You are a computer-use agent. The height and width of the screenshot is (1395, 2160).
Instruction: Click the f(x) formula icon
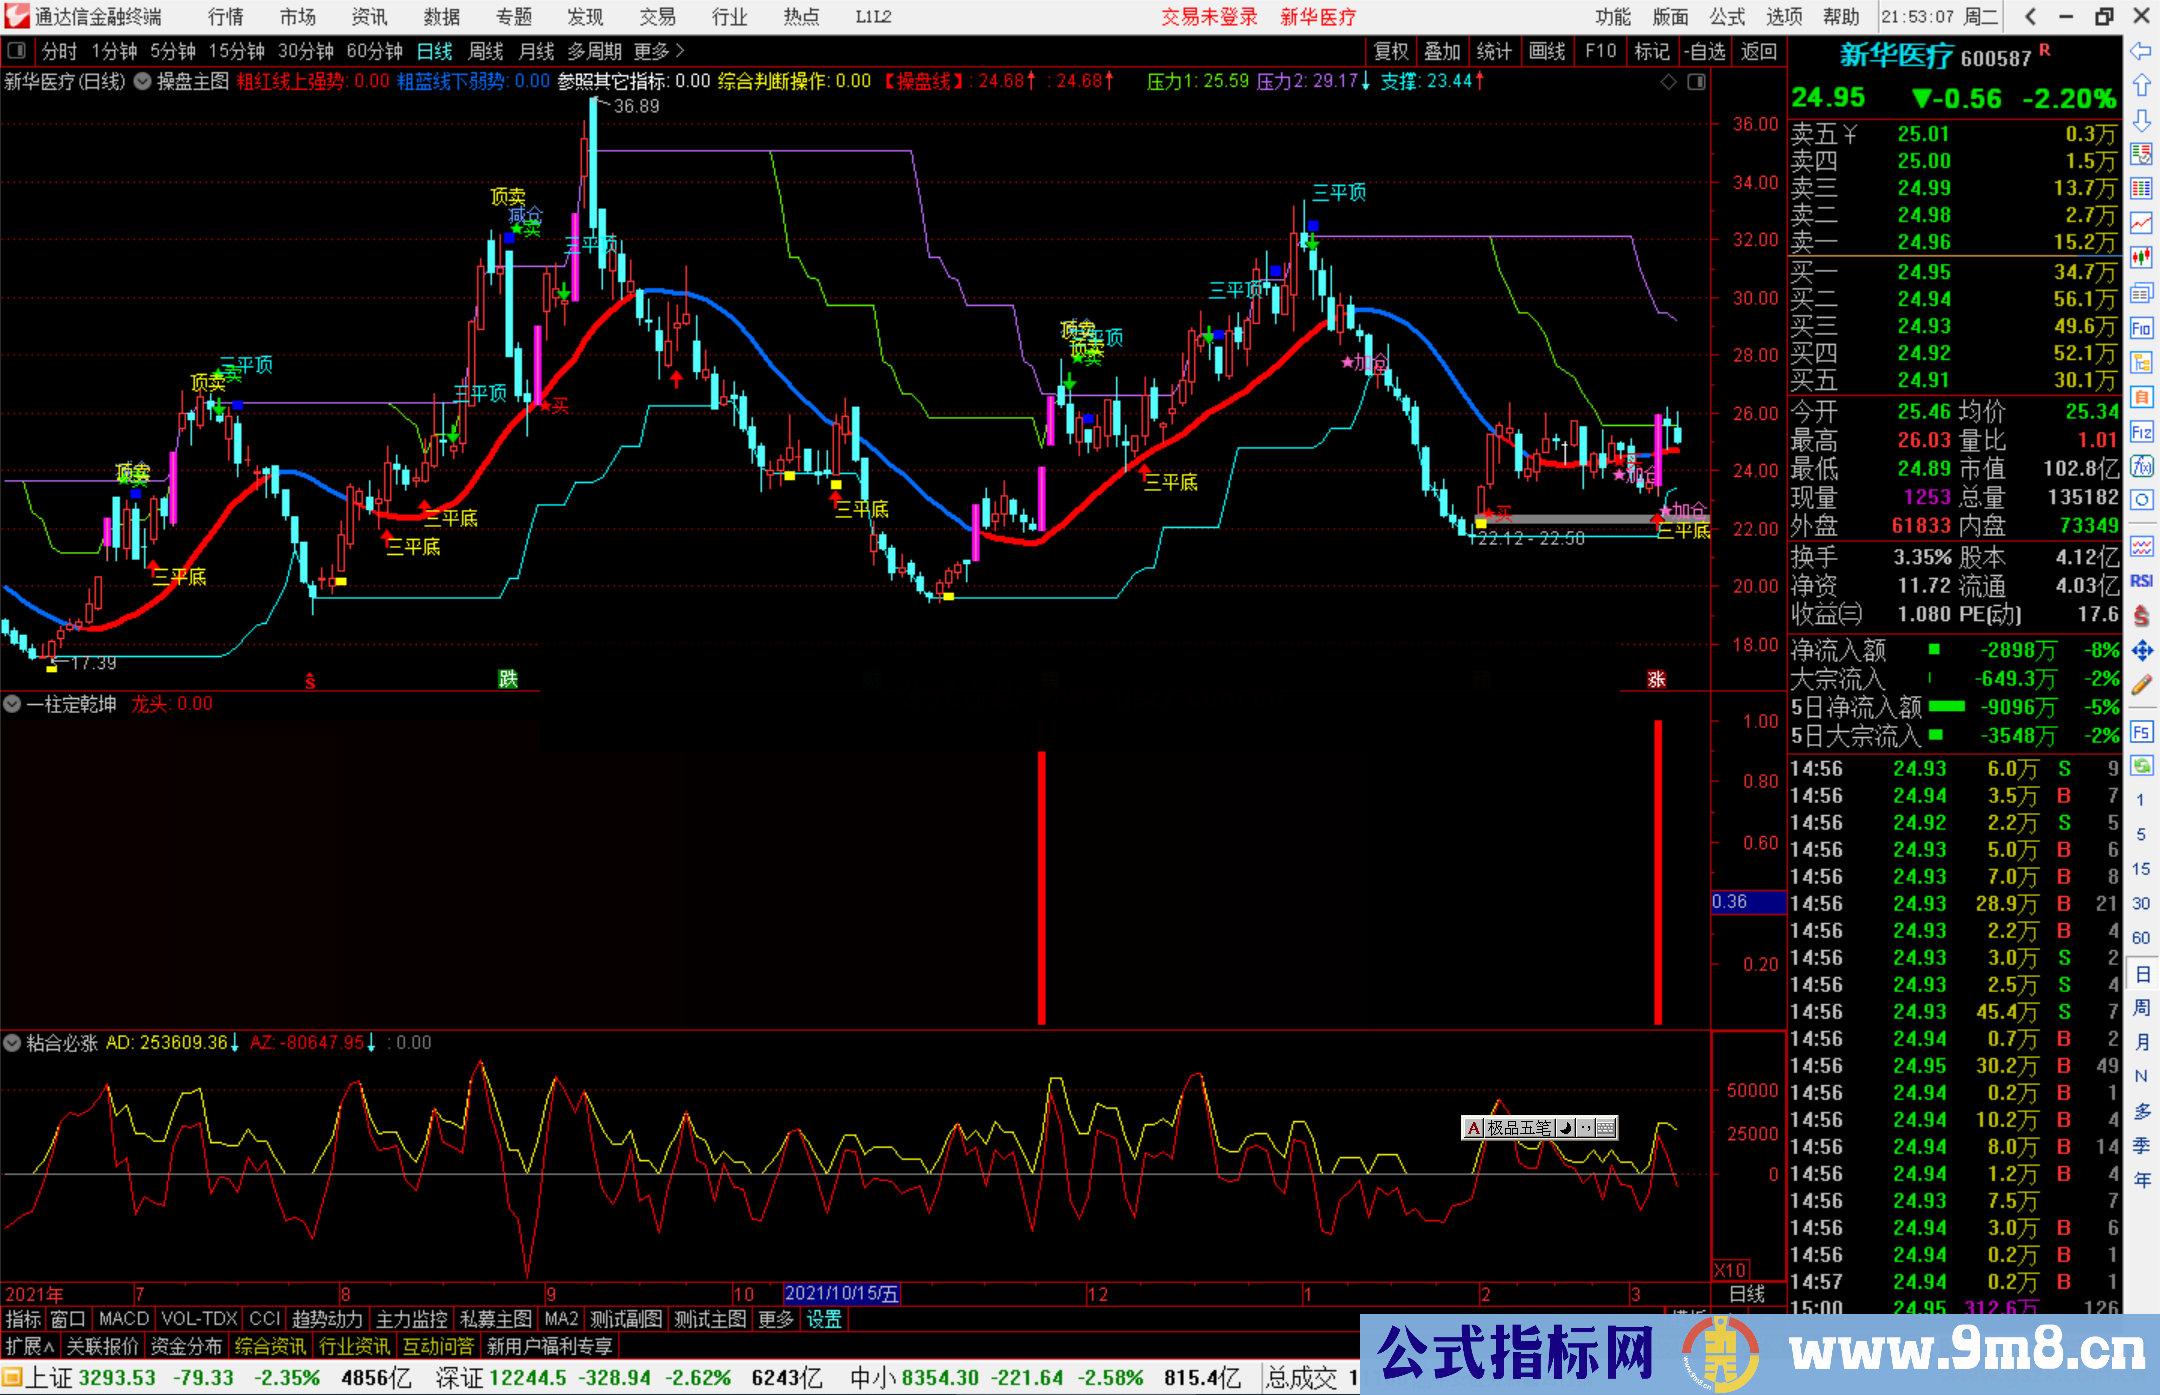[x=2141, y=466]
